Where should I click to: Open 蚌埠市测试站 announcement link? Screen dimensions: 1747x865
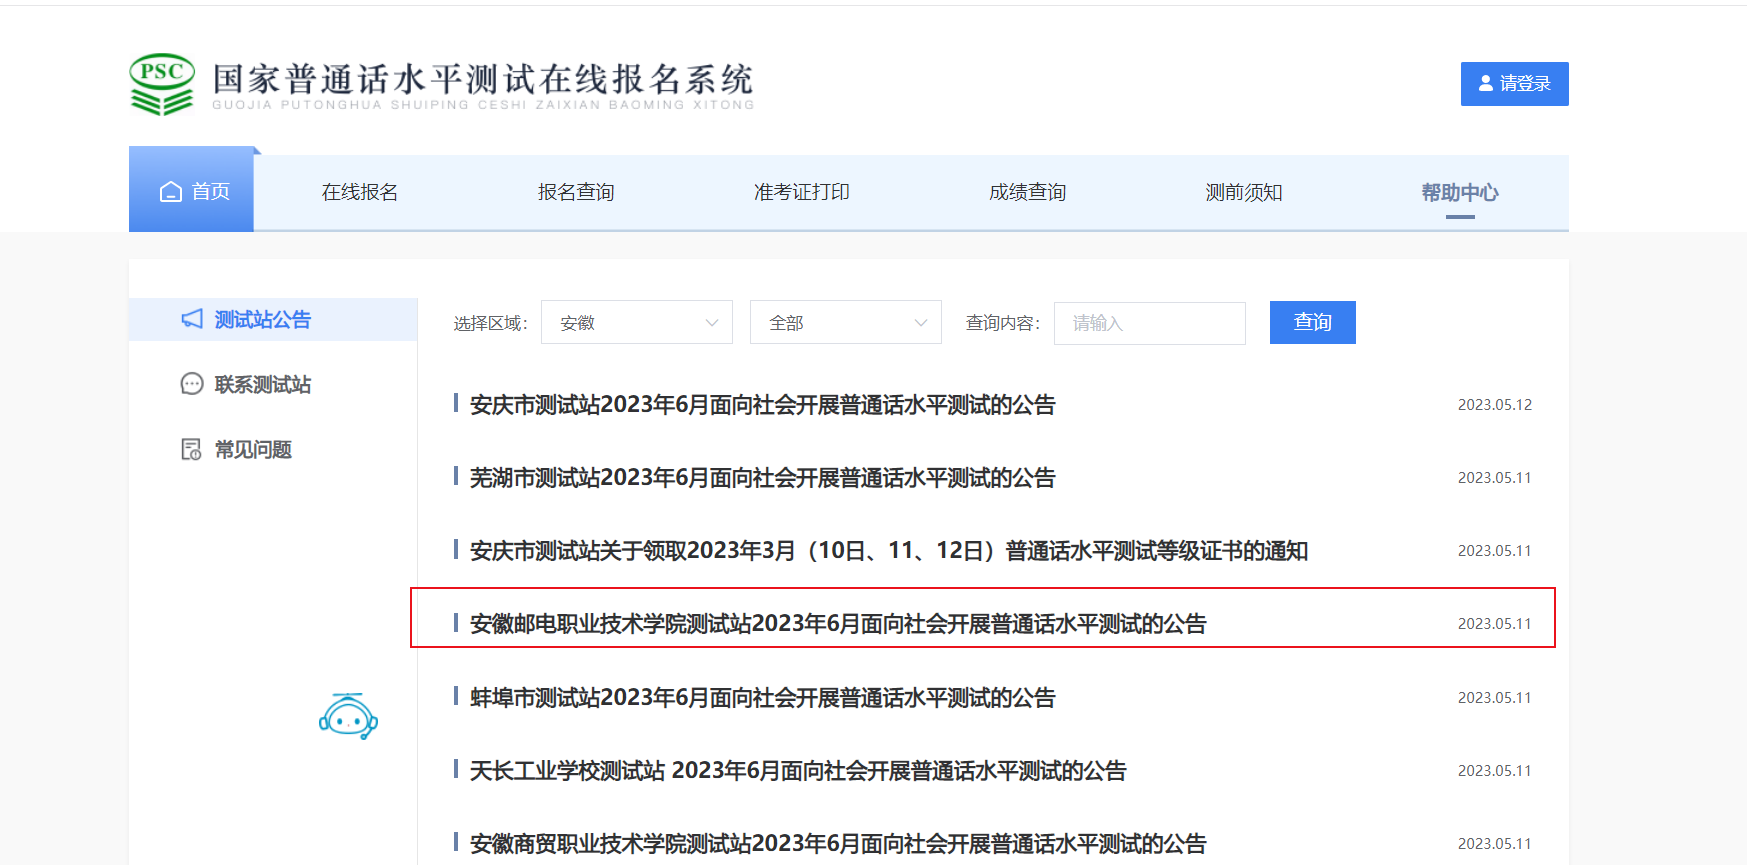pos(762,698)
